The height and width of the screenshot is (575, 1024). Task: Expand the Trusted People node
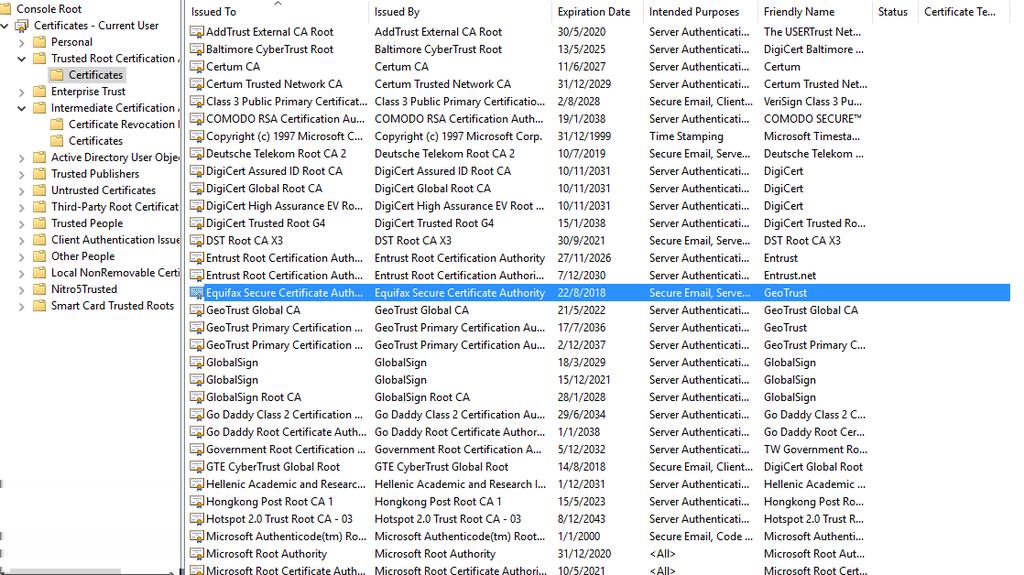pos(22,223)
